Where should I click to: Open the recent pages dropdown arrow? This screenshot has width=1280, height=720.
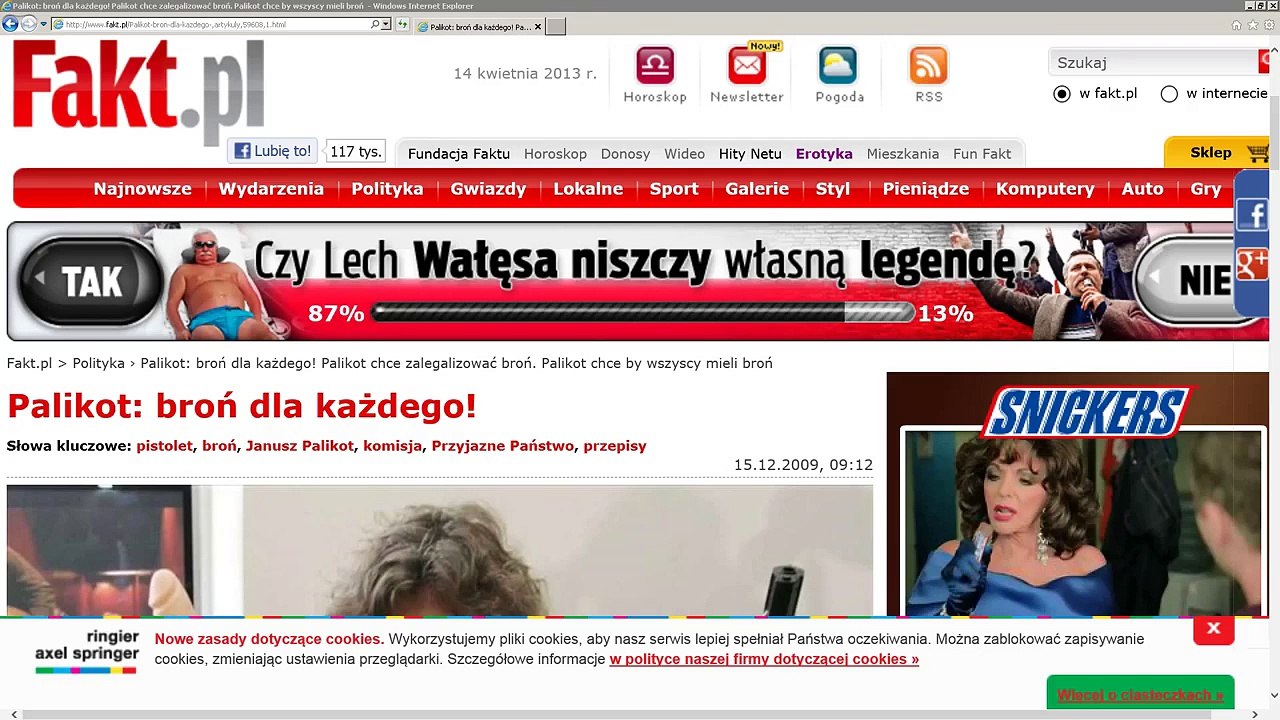[x=43, y=24]
